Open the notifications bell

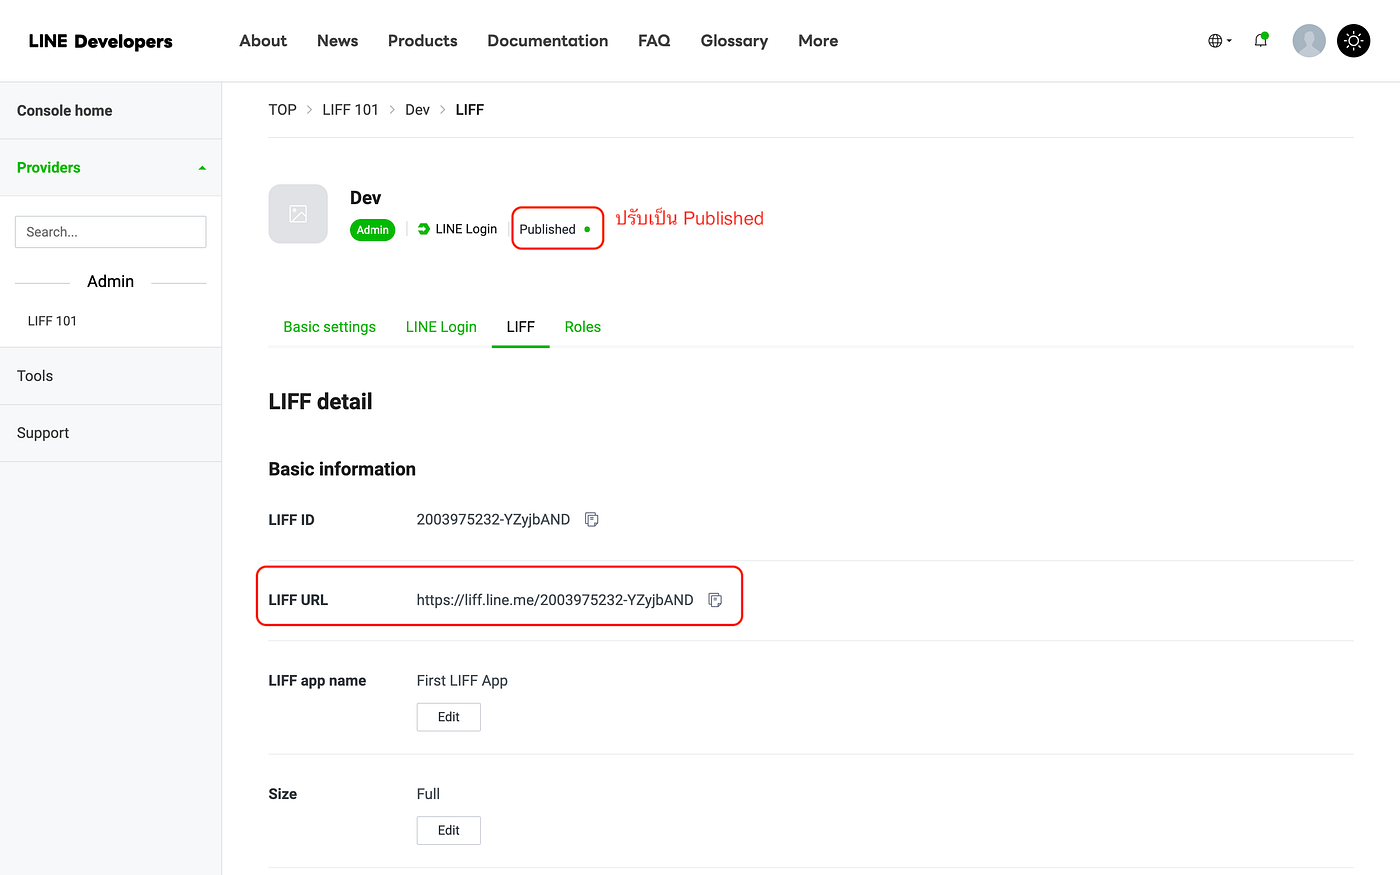point(1261,41)
